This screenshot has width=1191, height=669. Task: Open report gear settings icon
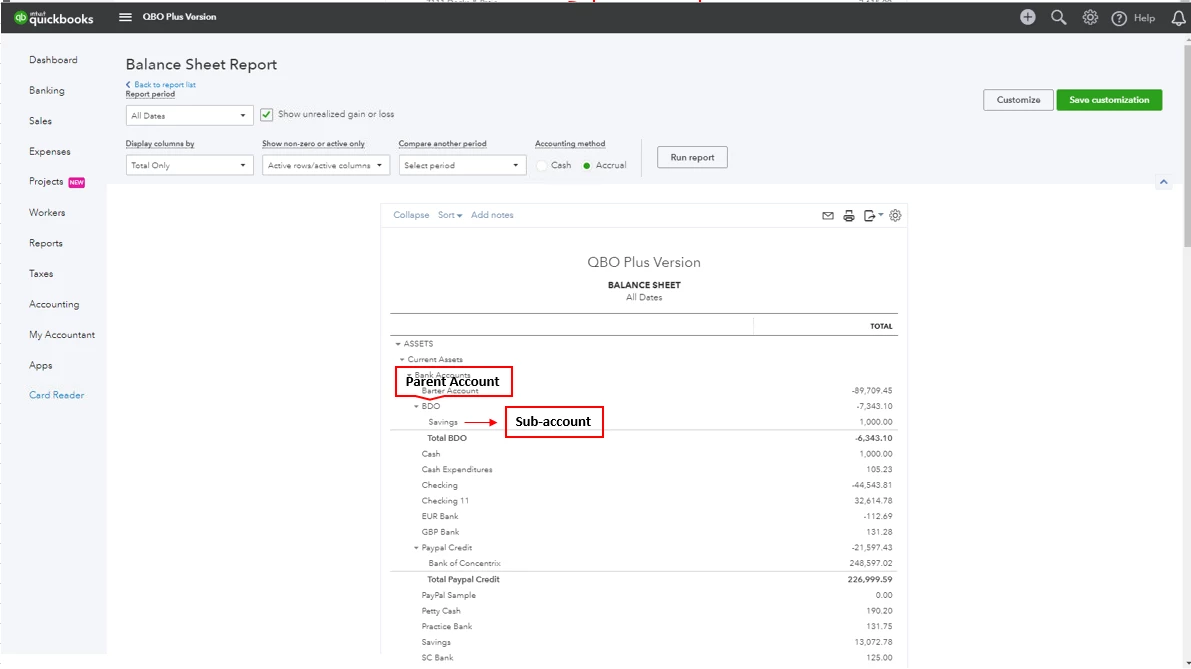pyautogui.click(x=896, y=216)
